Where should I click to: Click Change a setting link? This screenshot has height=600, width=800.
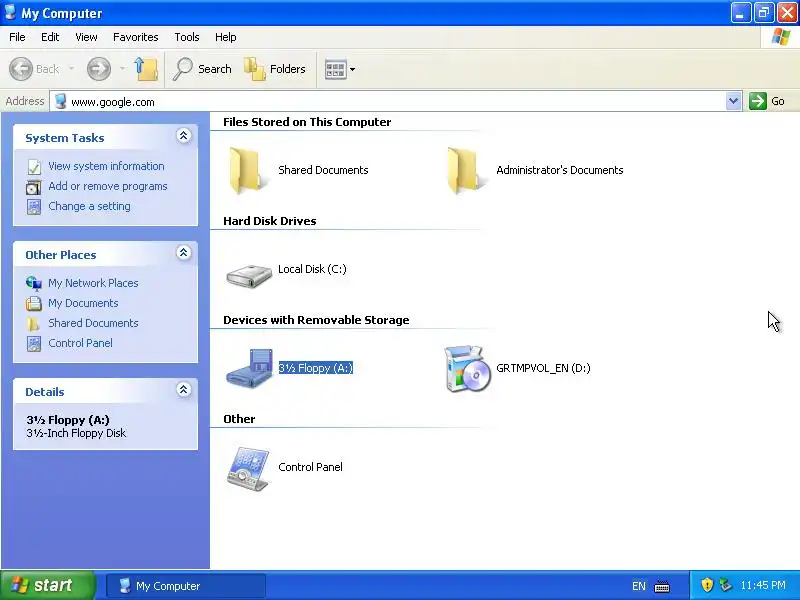pyautogui.click(x=89, y=206)
